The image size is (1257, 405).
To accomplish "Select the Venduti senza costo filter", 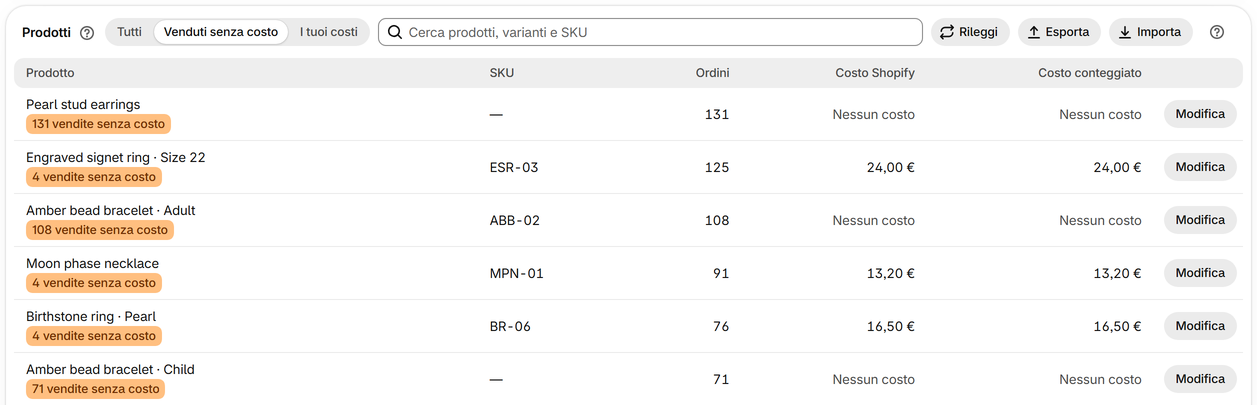I will [x=221, y=32].
